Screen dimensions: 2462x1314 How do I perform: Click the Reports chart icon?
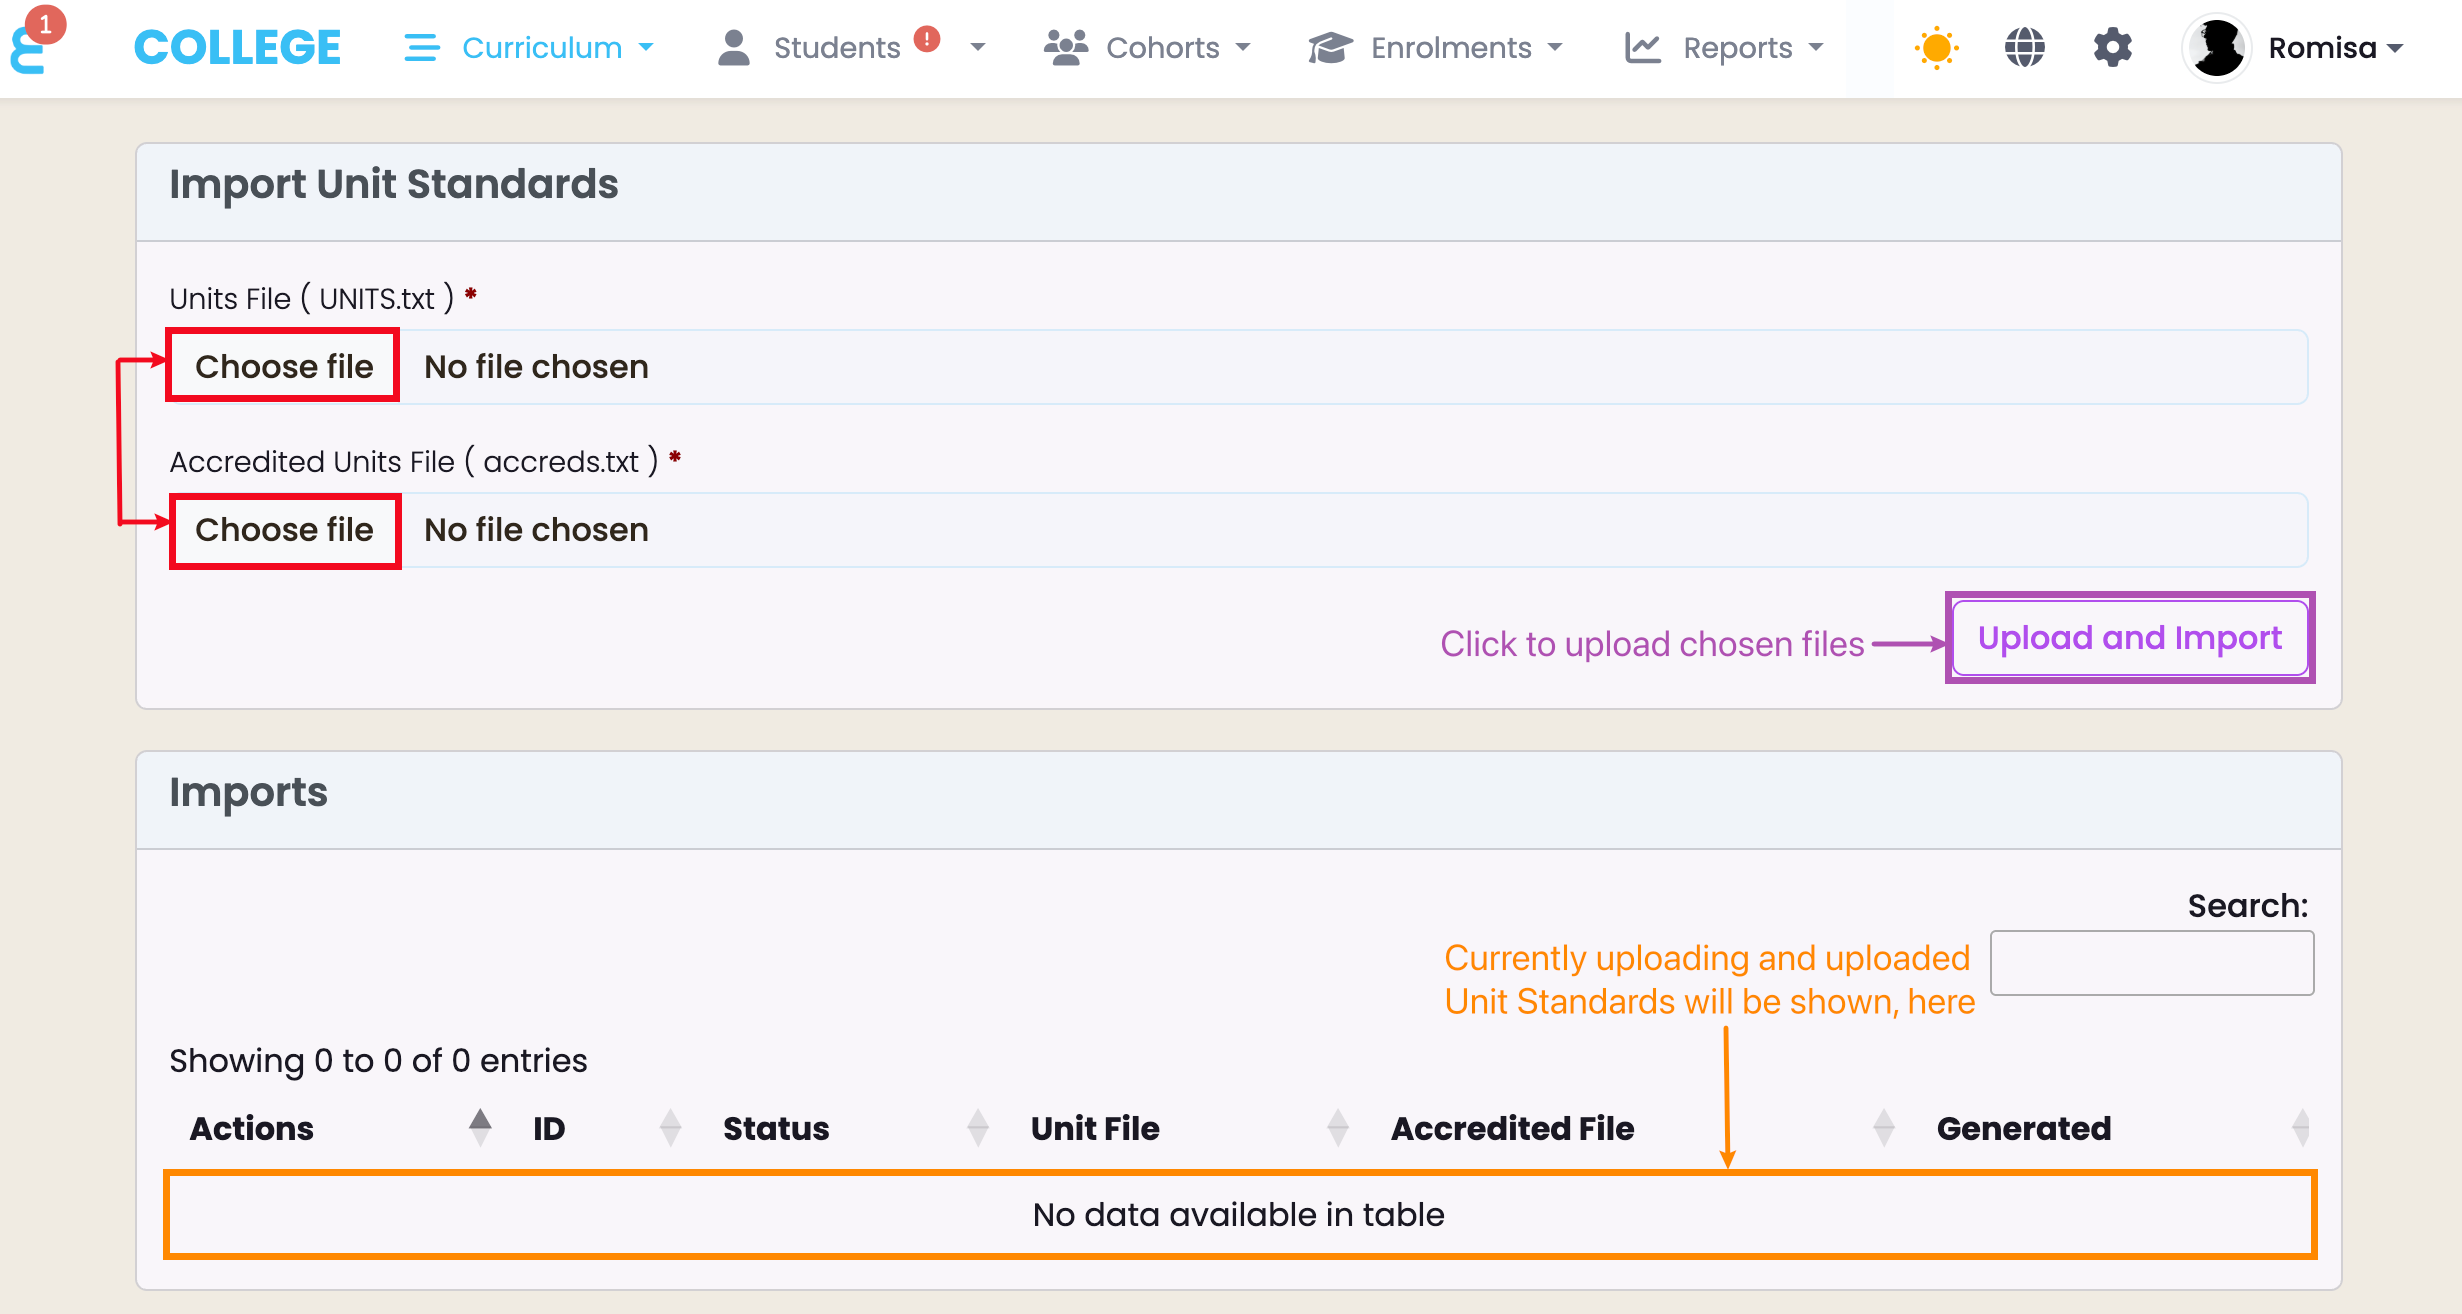1642,48
